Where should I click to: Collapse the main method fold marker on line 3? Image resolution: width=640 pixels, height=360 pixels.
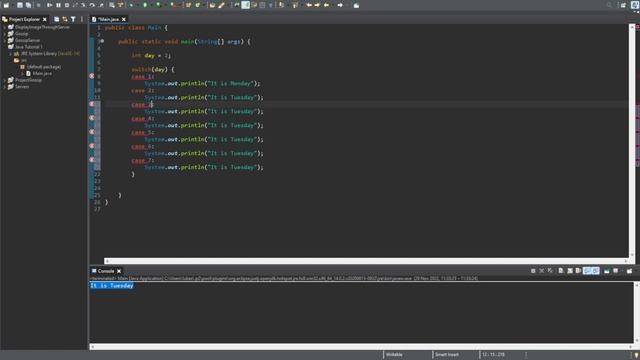click(x=102, y=41)
